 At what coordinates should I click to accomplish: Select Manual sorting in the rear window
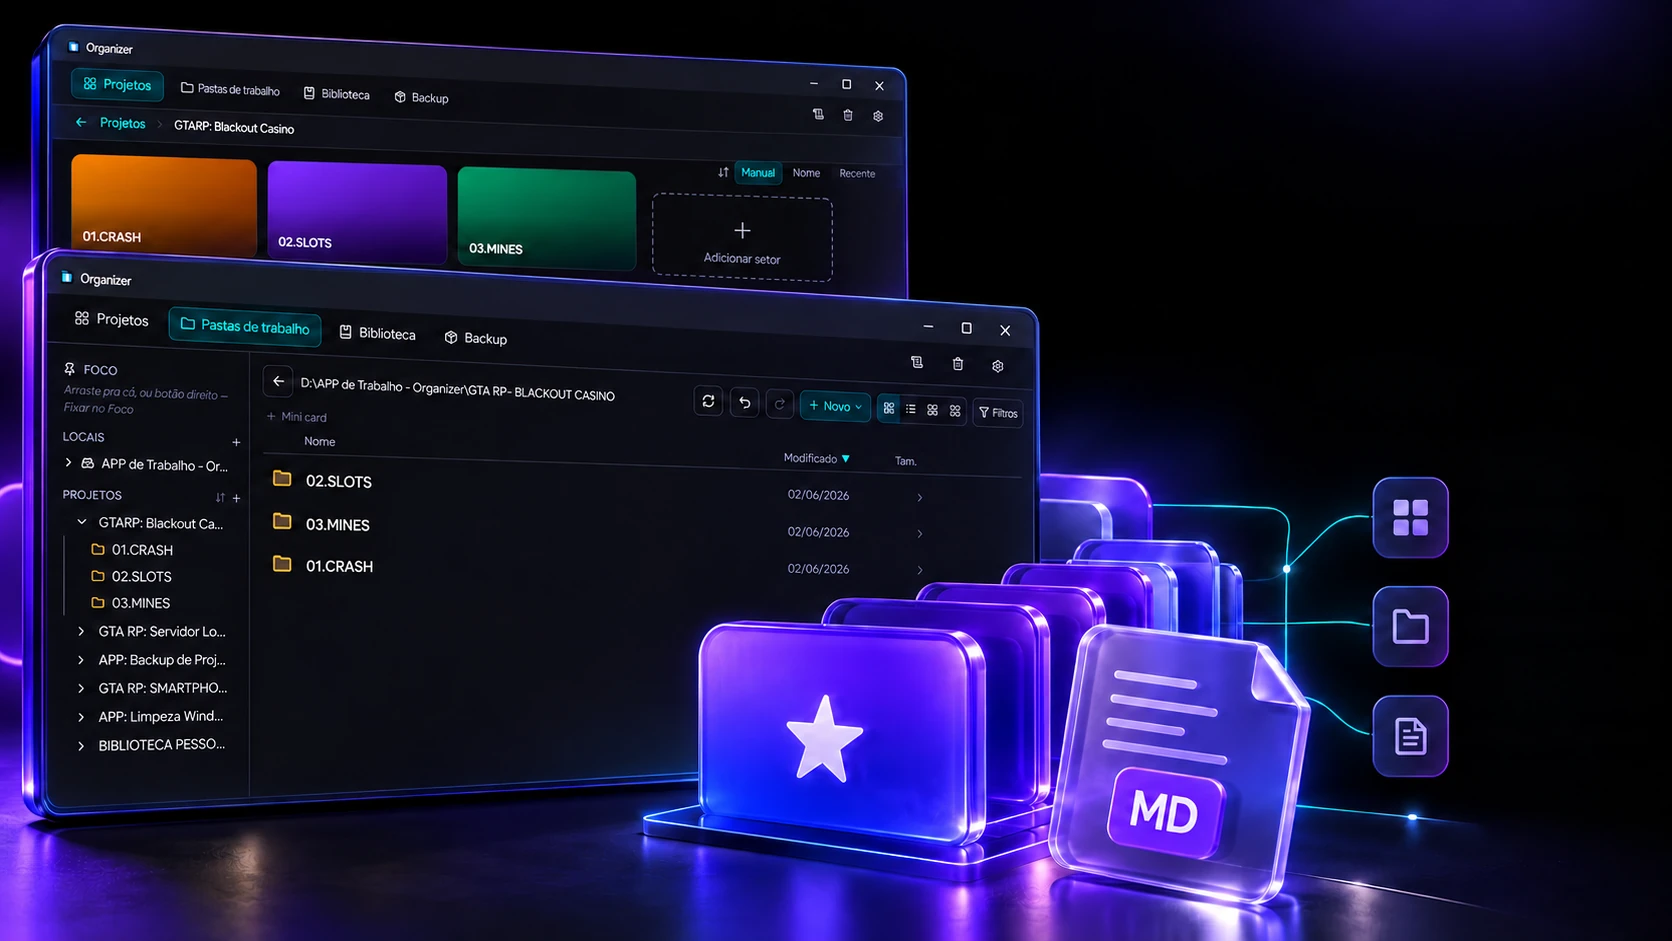tap(758, 172)
